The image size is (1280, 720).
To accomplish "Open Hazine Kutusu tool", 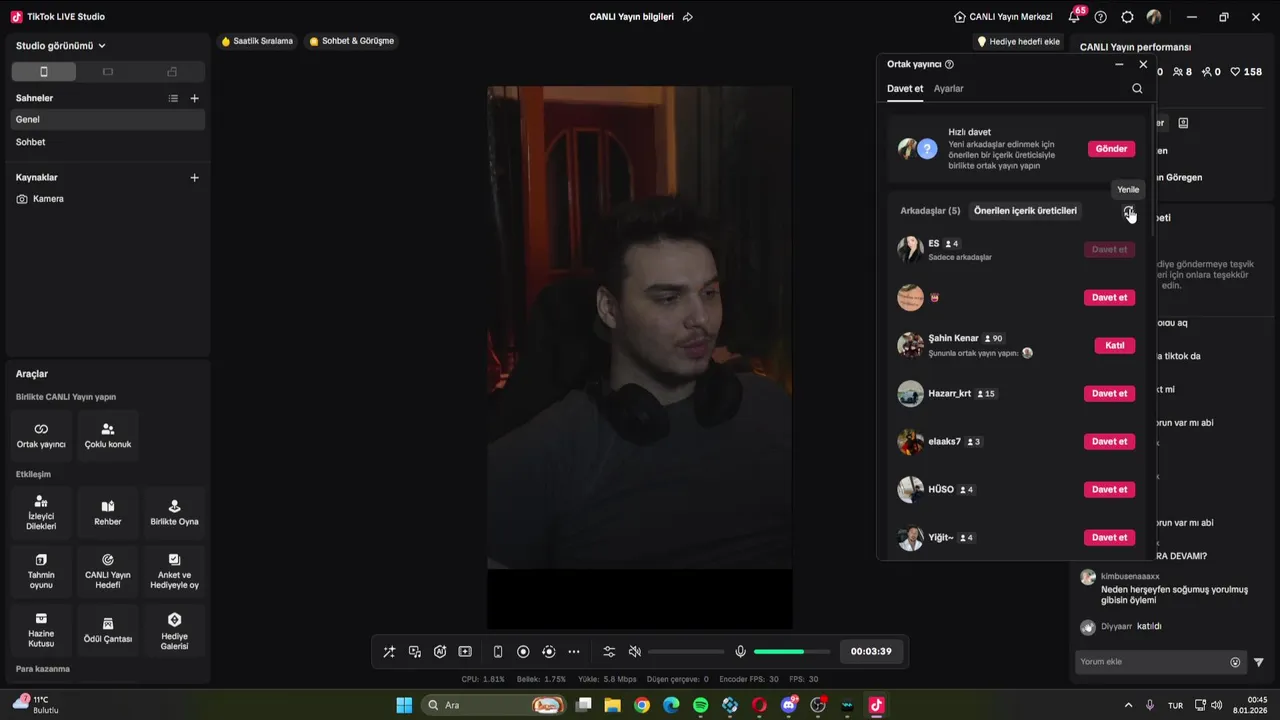I will coord(41,630).
